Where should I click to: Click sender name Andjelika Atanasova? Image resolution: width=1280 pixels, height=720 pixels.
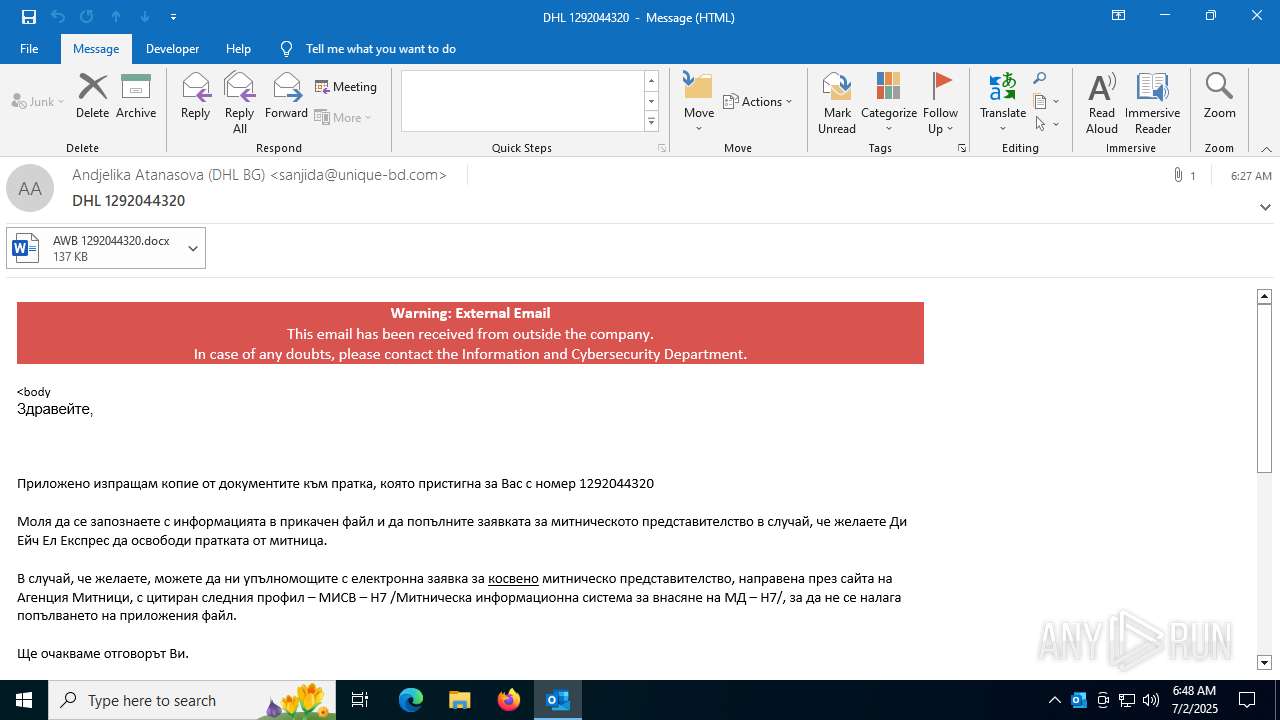pos(259,175)
